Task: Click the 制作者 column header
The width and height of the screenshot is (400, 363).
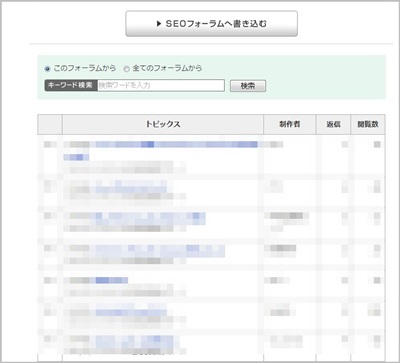Action: coord(289,124)
